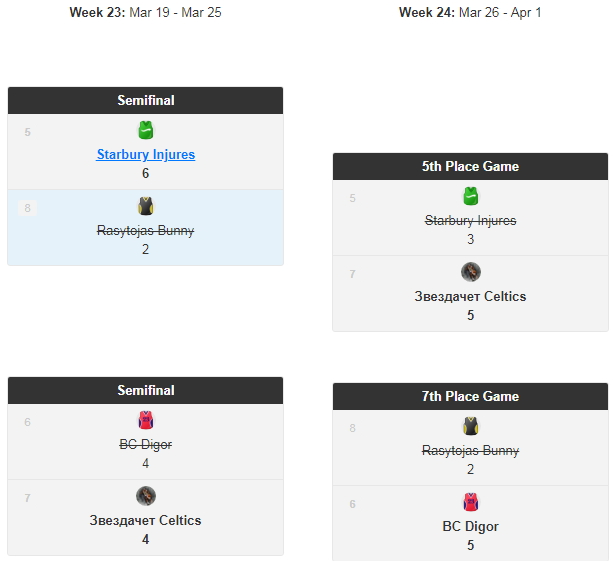
Task: Click Starbury Injures jersey in 5th Place Game
Action: click(470, 196)
